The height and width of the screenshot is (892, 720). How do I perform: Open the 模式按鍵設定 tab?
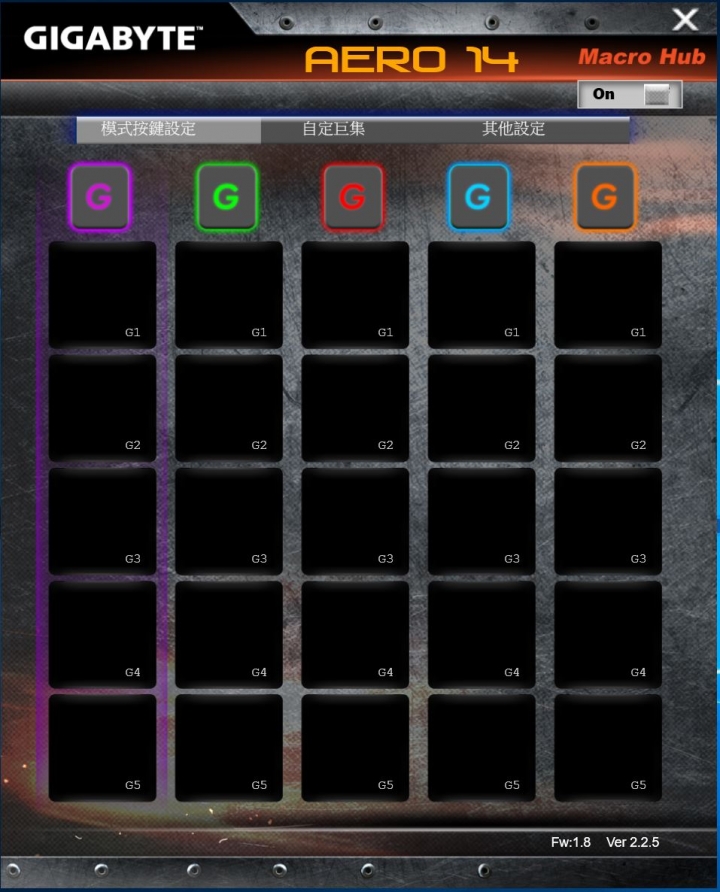point(169,130)
